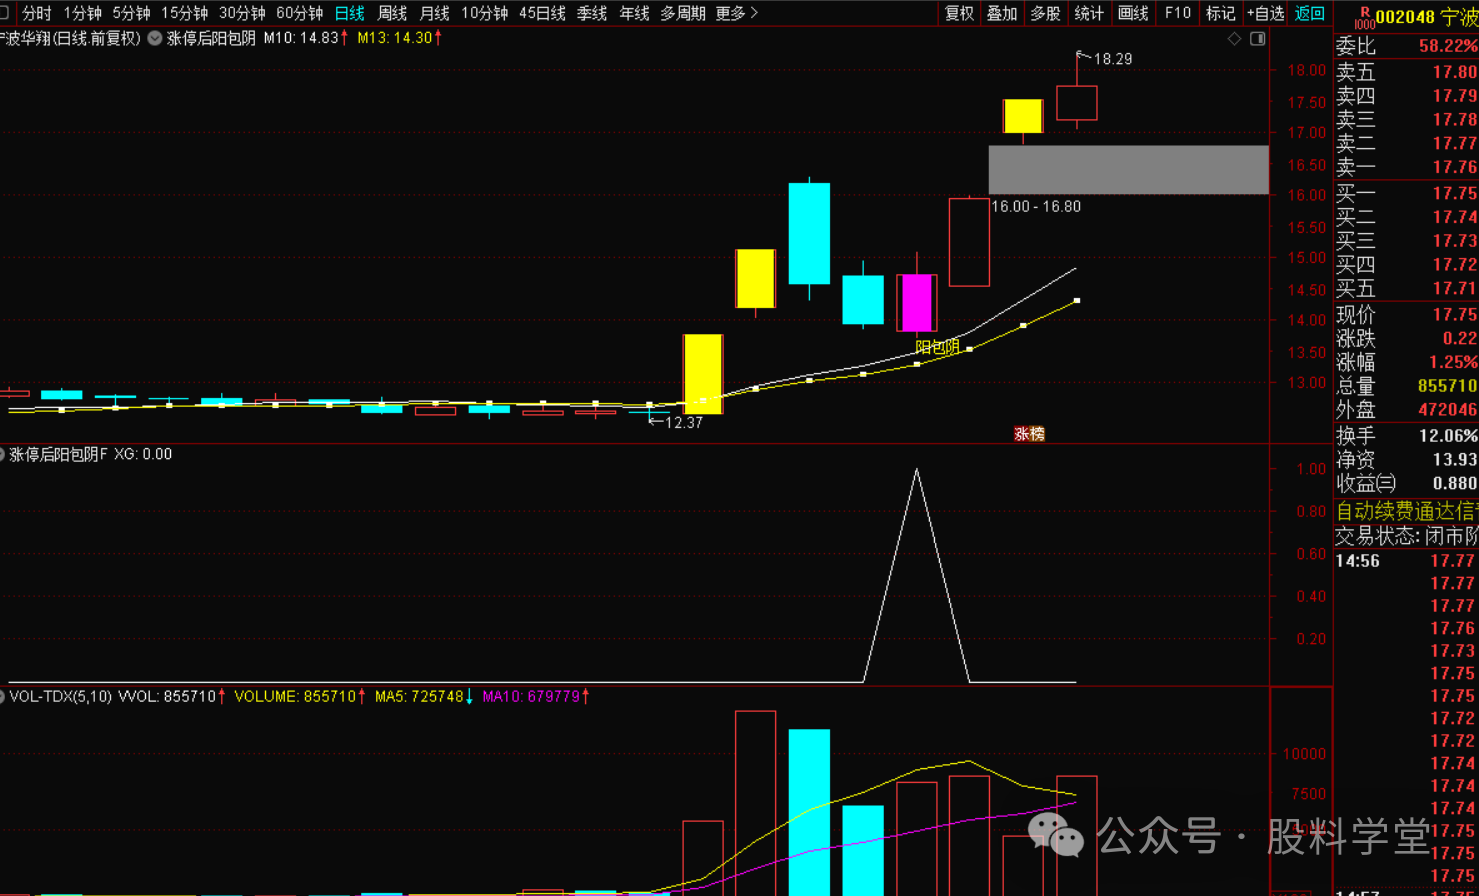Screen dimensions: 1479x896
Task: Switch to 分时 intraday view
Action: pos(37,13)
